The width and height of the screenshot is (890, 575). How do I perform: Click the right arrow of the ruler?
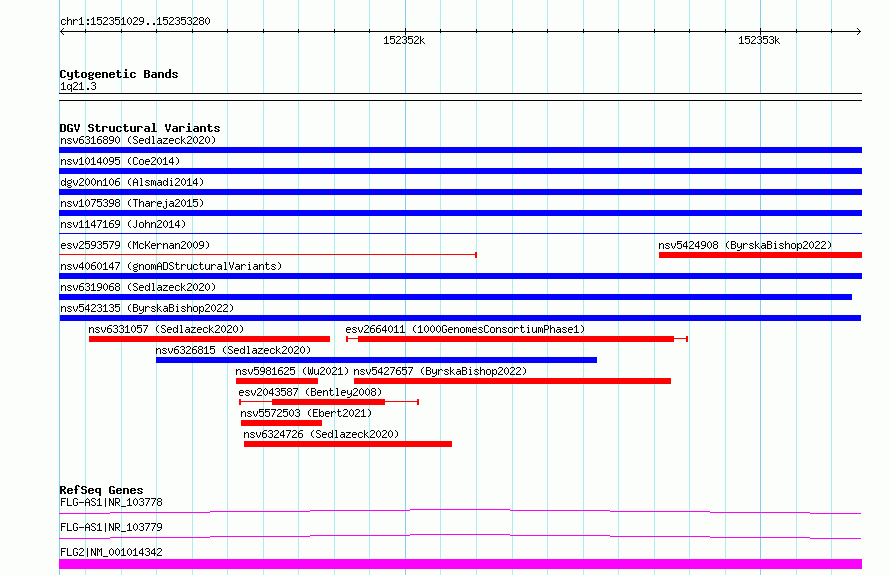point(858,31)
